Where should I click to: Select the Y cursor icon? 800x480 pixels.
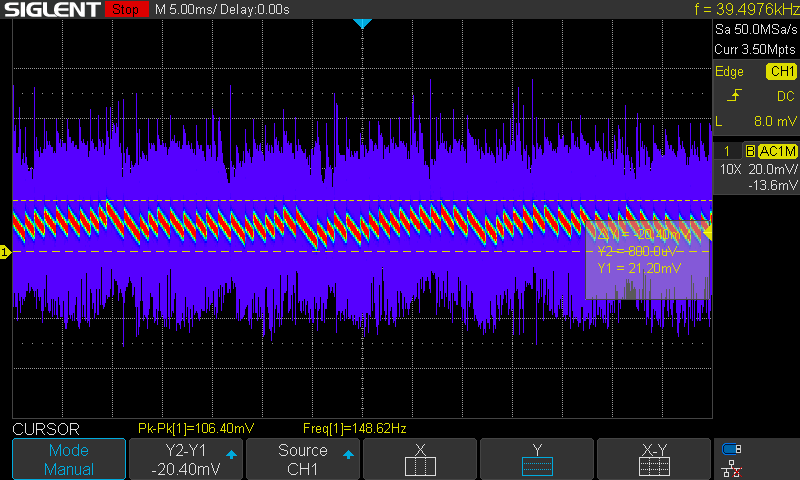pos(537,465)
